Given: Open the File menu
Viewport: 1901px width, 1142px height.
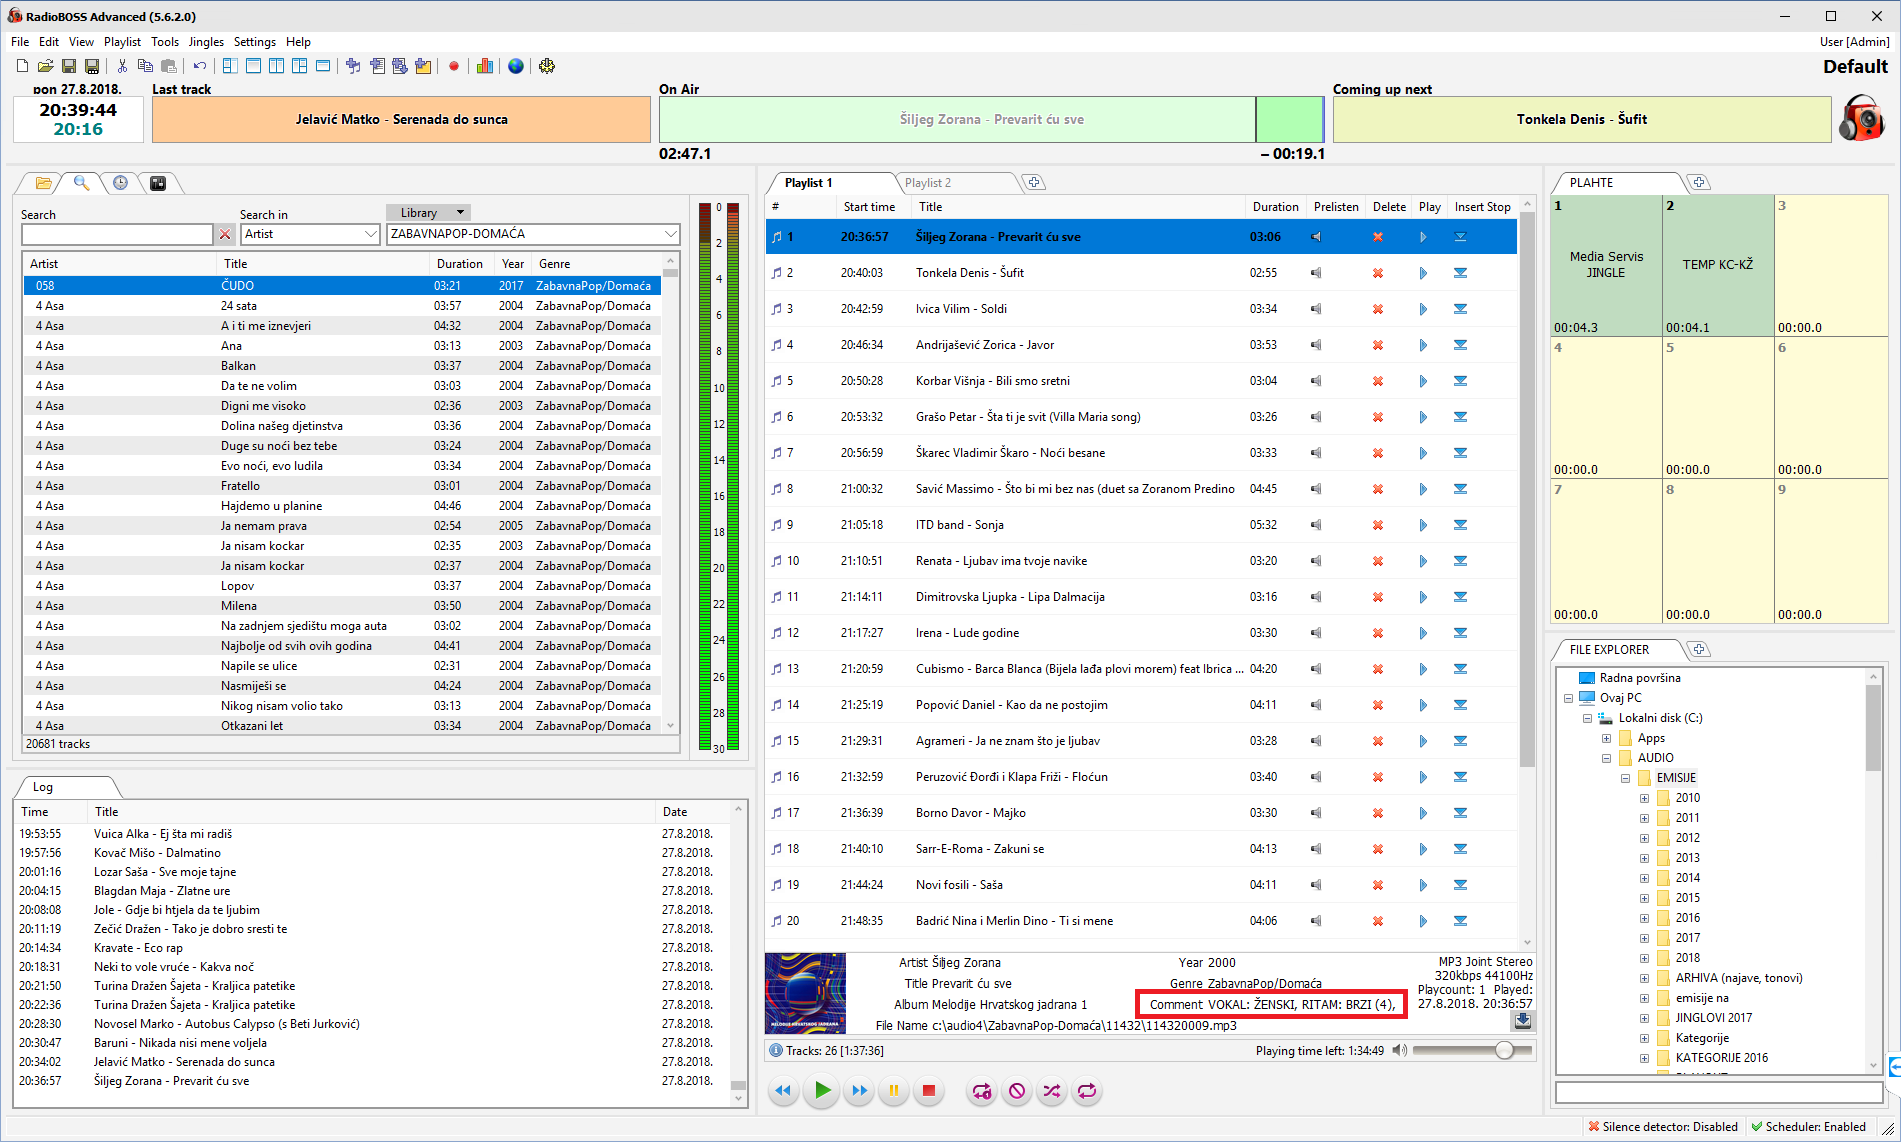Looking at the screenshot, I should click(20, 42).
